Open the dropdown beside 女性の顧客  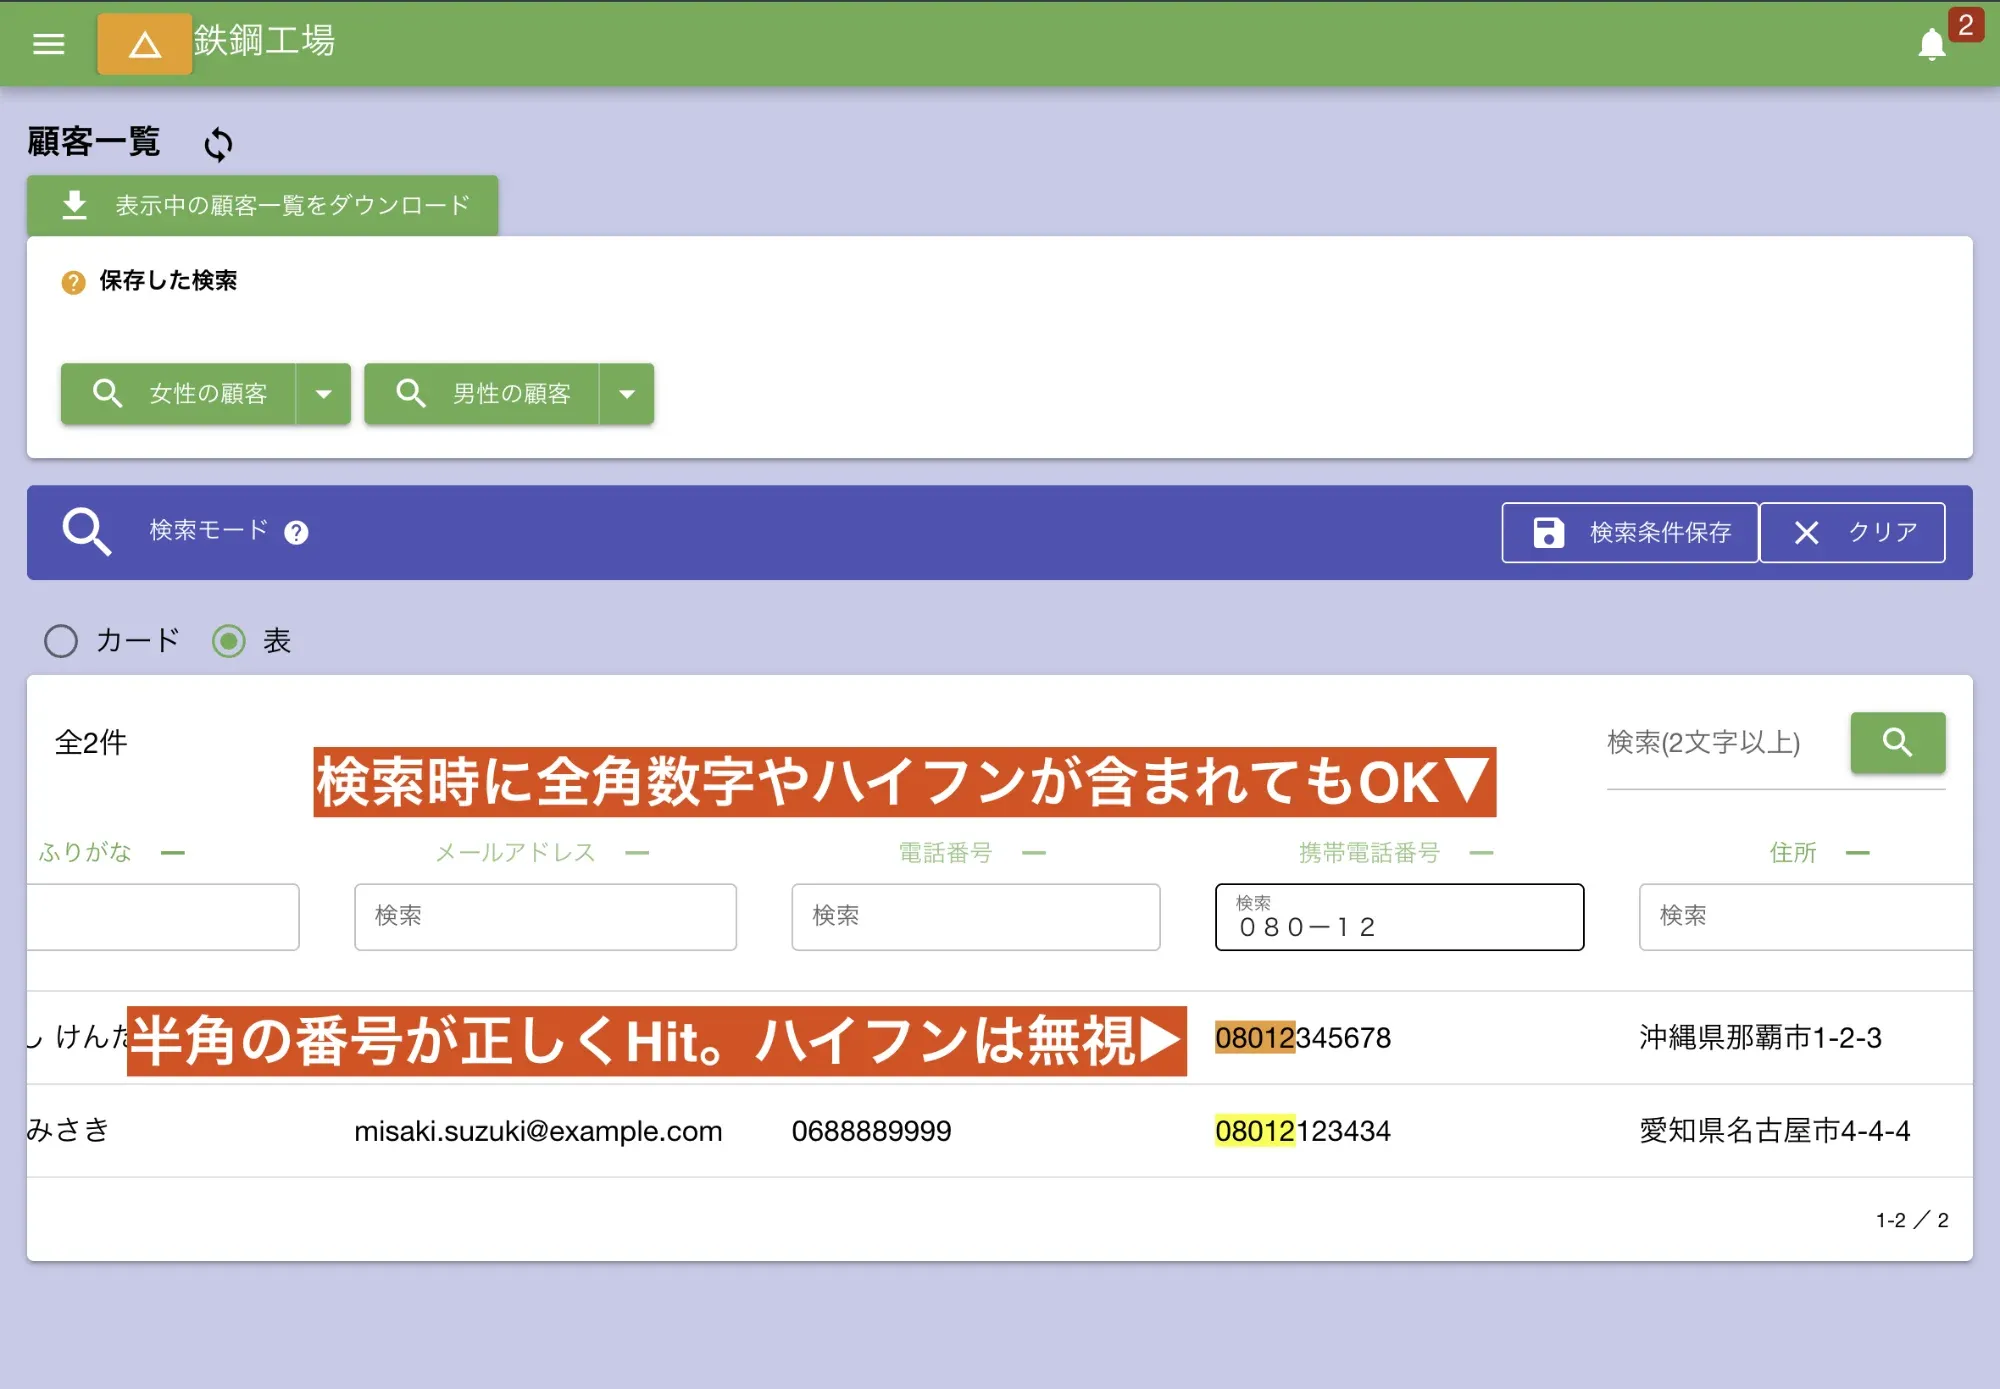pyautogui.click(x=324, y=394)
